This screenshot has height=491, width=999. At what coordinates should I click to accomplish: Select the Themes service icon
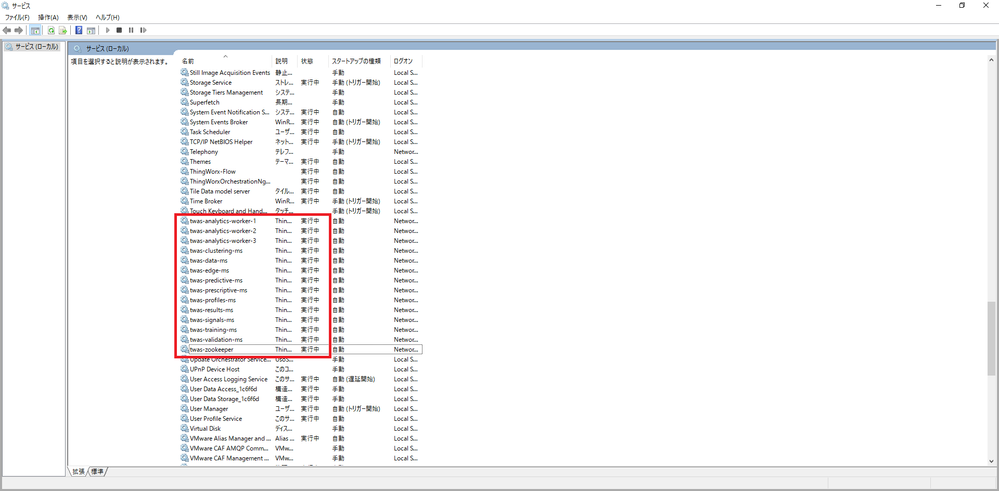pos(185,162)
